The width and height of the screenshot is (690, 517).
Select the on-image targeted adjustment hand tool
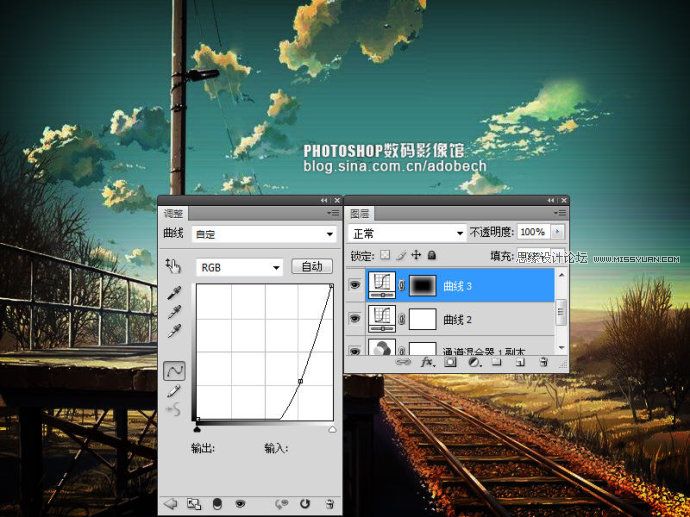click(x=173, y=266)
